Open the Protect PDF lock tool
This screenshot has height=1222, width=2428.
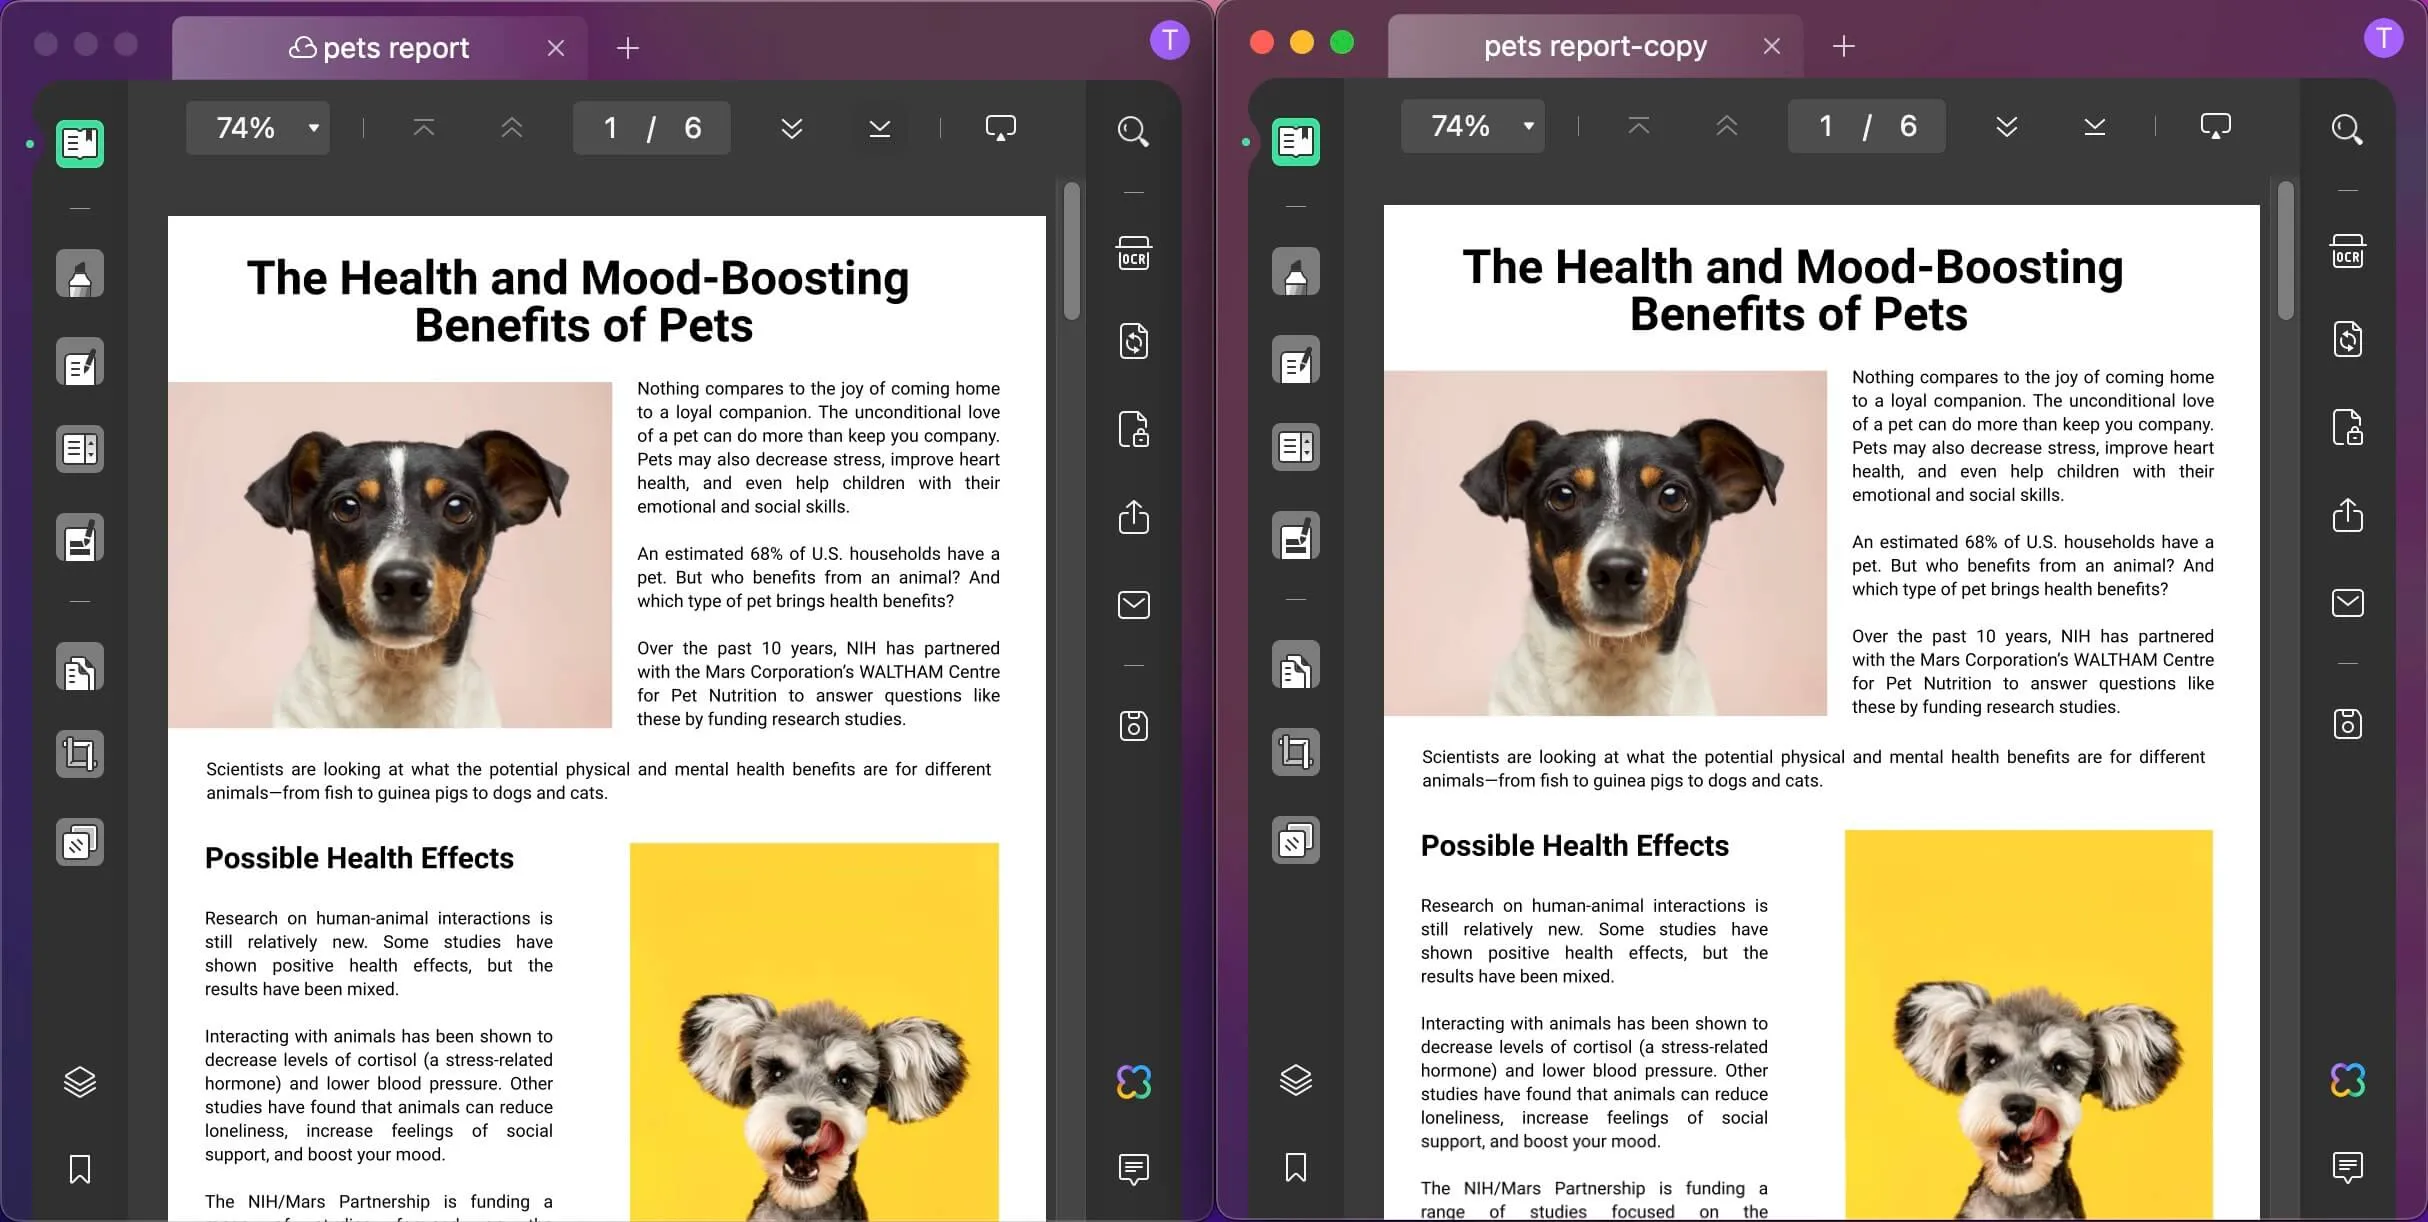[x=1133, y=429]
